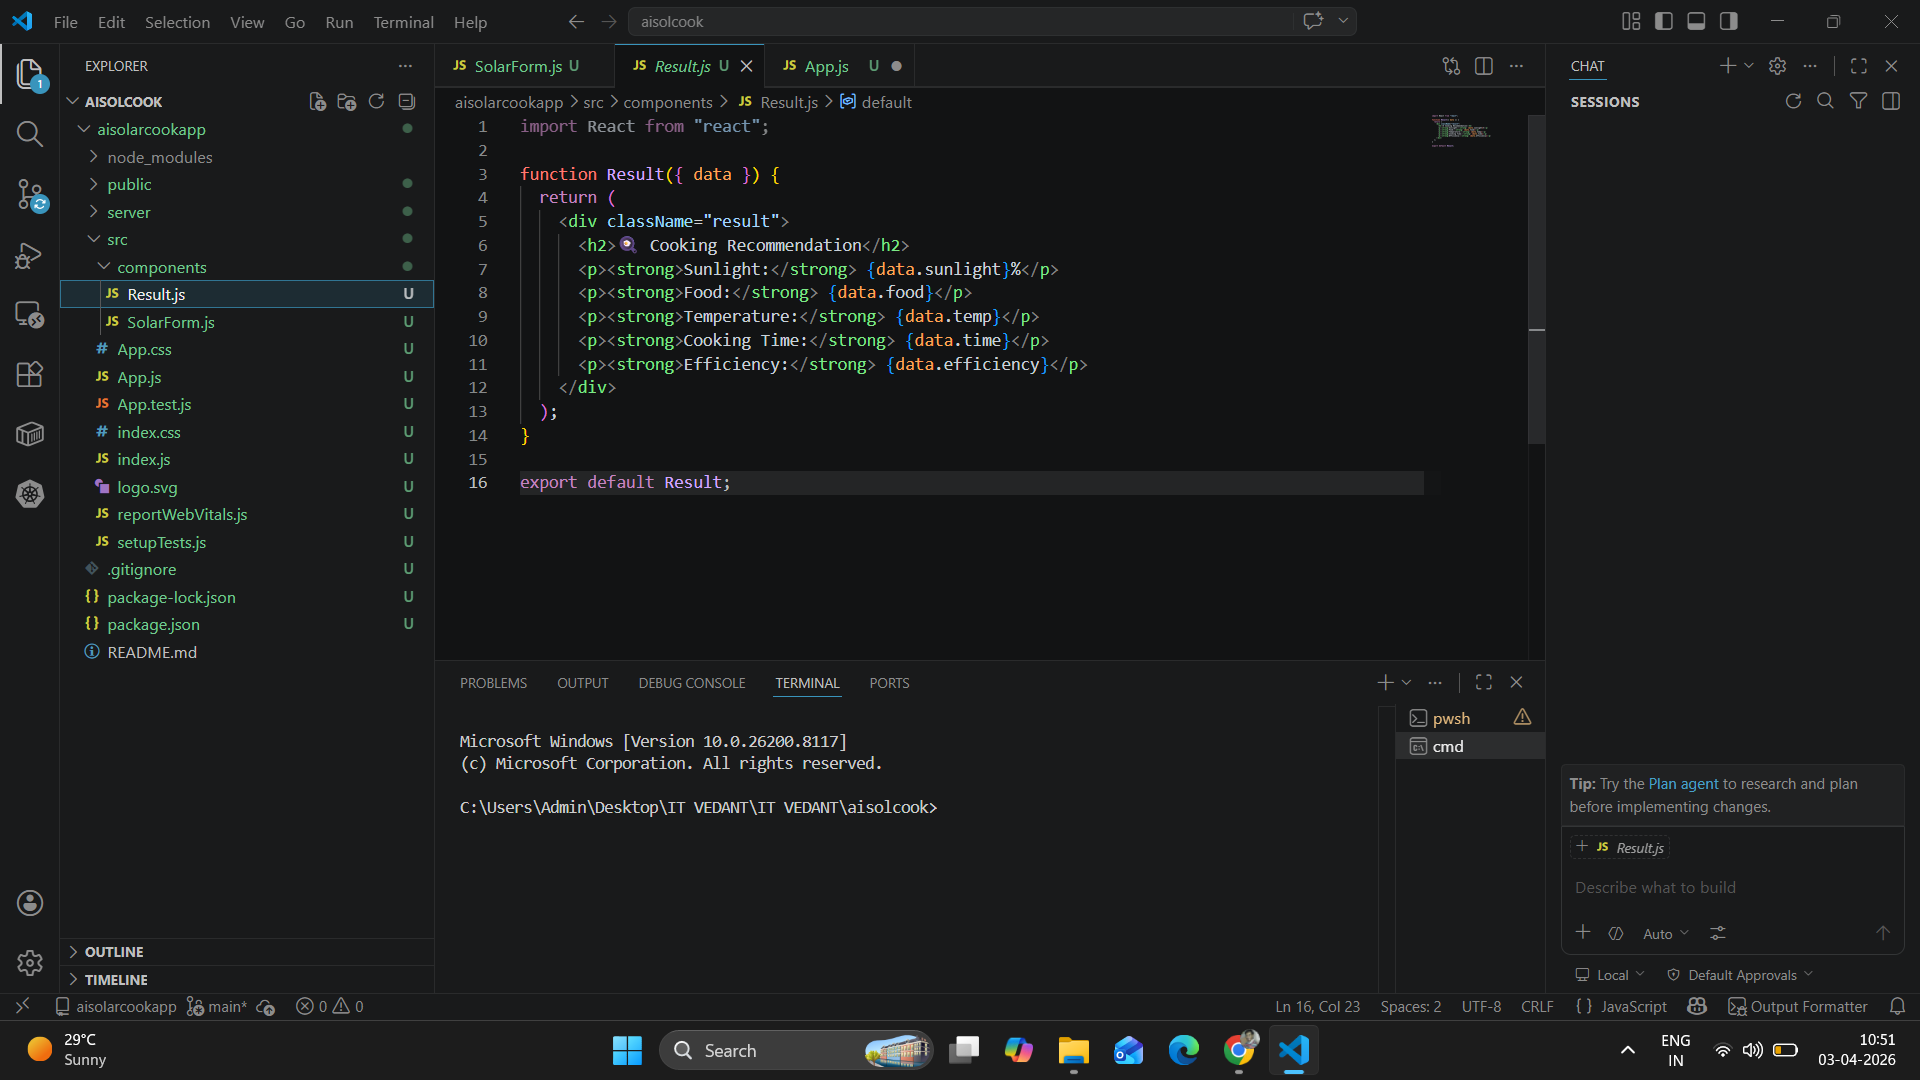Open the Auto model dropdown in chat

[x=1665, y=934]
